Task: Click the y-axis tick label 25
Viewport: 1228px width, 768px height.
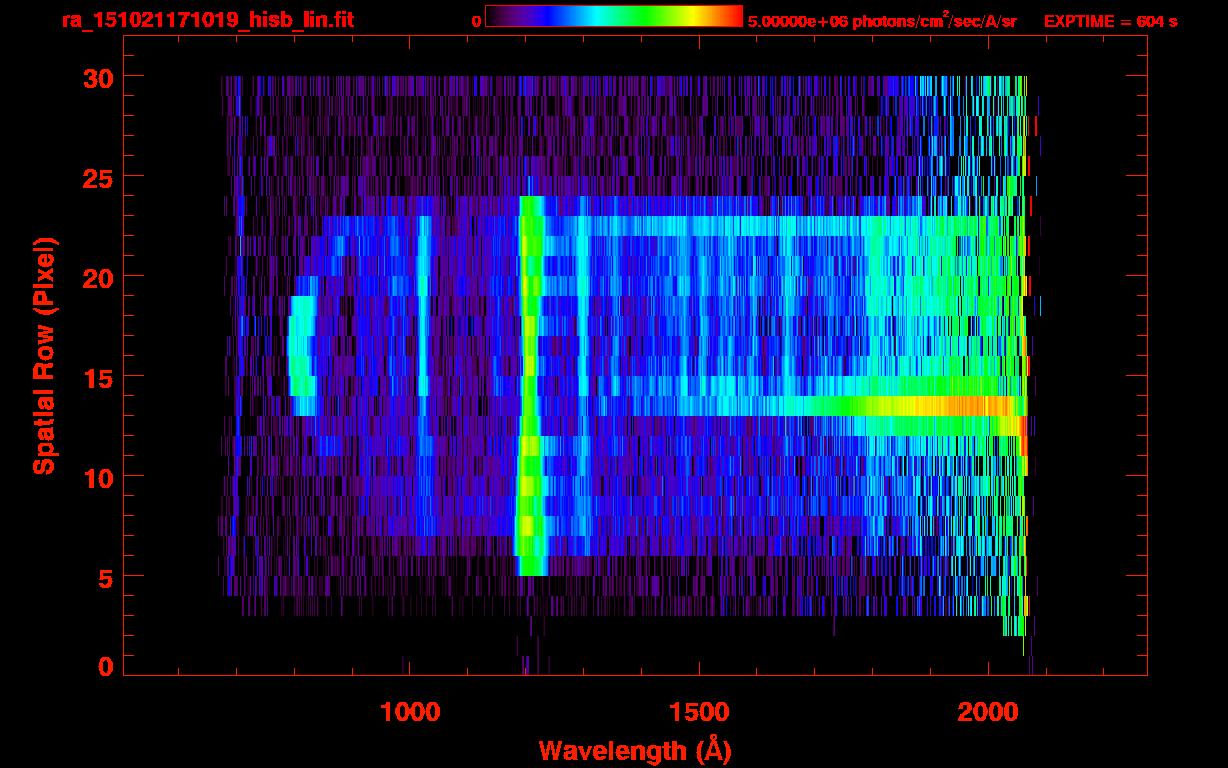Action: [98, 177]
